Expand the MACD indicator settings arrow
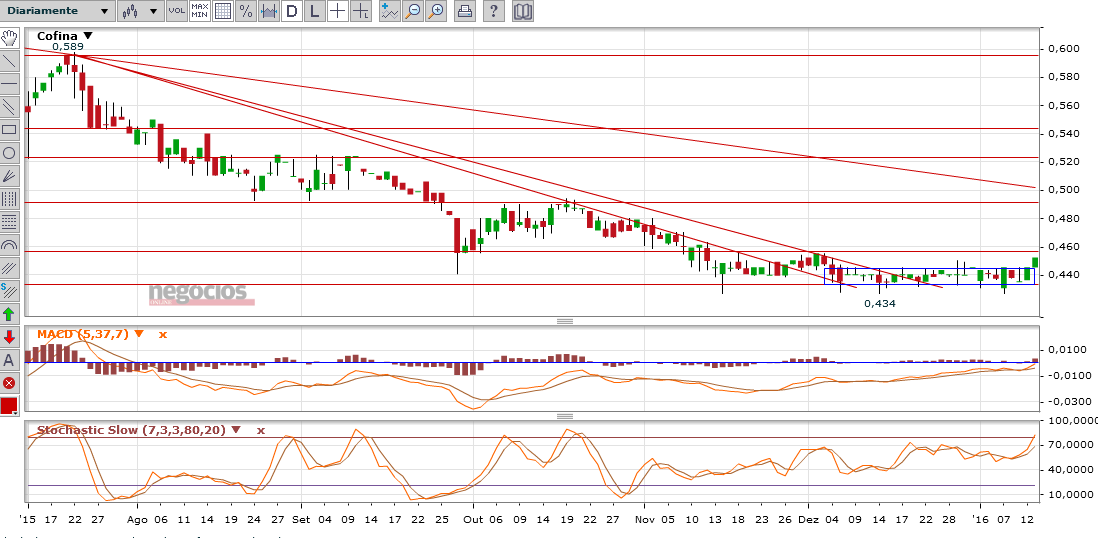Image resolution: width=1098 pixels, height=538 pixels. pyautogui.click(x=139, y=334)
